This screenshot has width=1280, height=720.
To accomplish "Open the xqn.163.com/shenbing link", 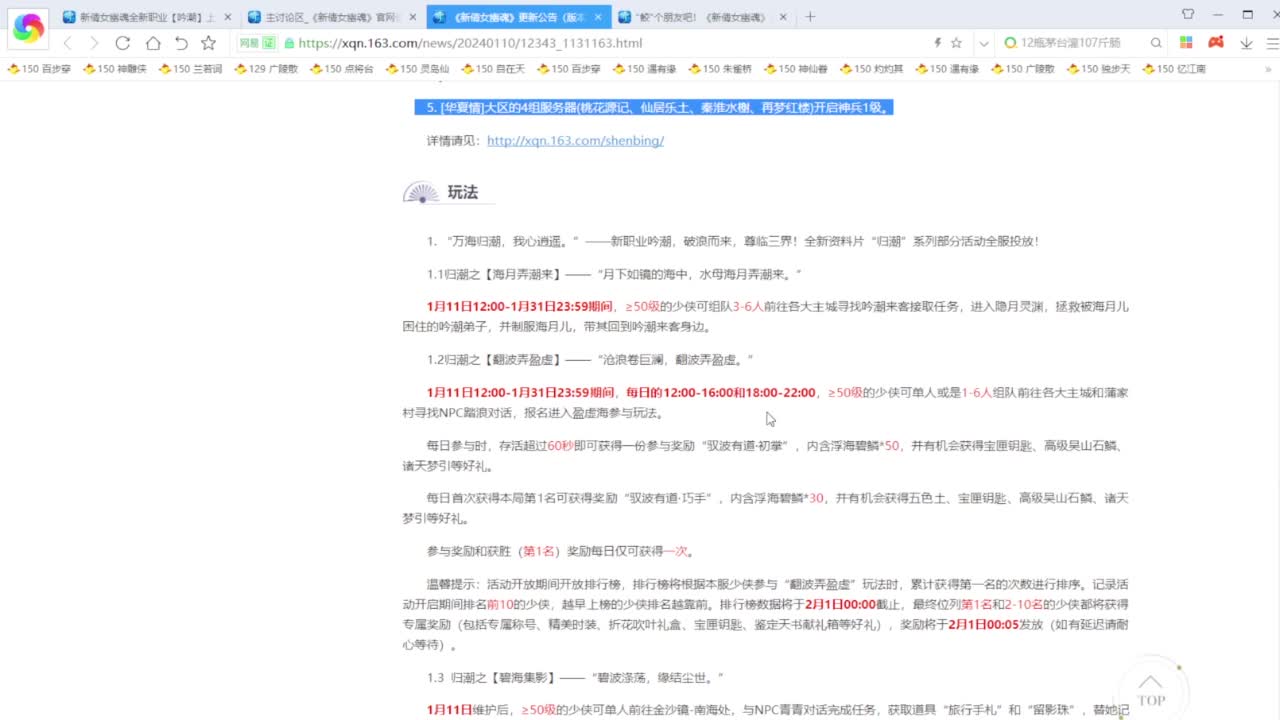I will [574, 140].
